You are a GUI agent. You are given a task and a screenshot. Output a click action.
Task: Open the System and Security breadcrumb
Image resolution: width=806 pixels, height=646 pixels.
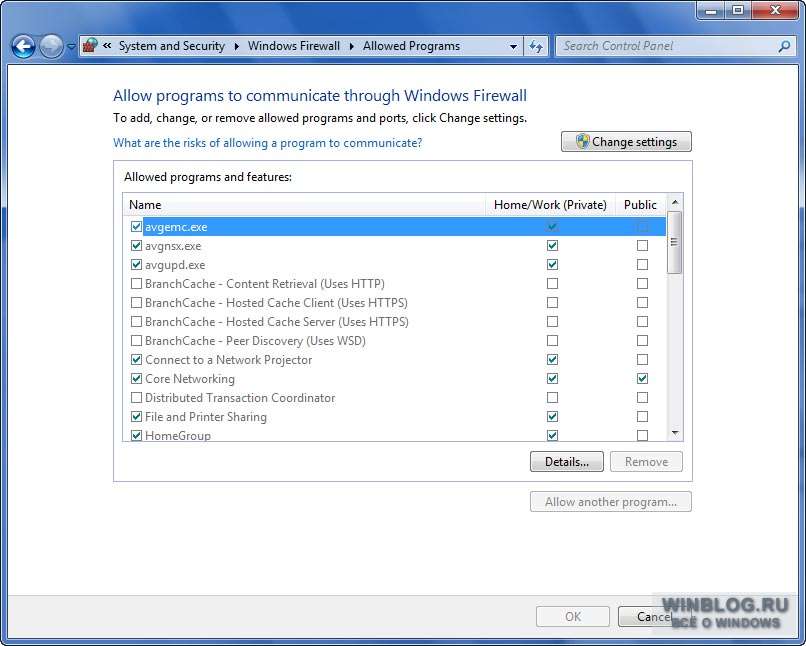point(172,46)
